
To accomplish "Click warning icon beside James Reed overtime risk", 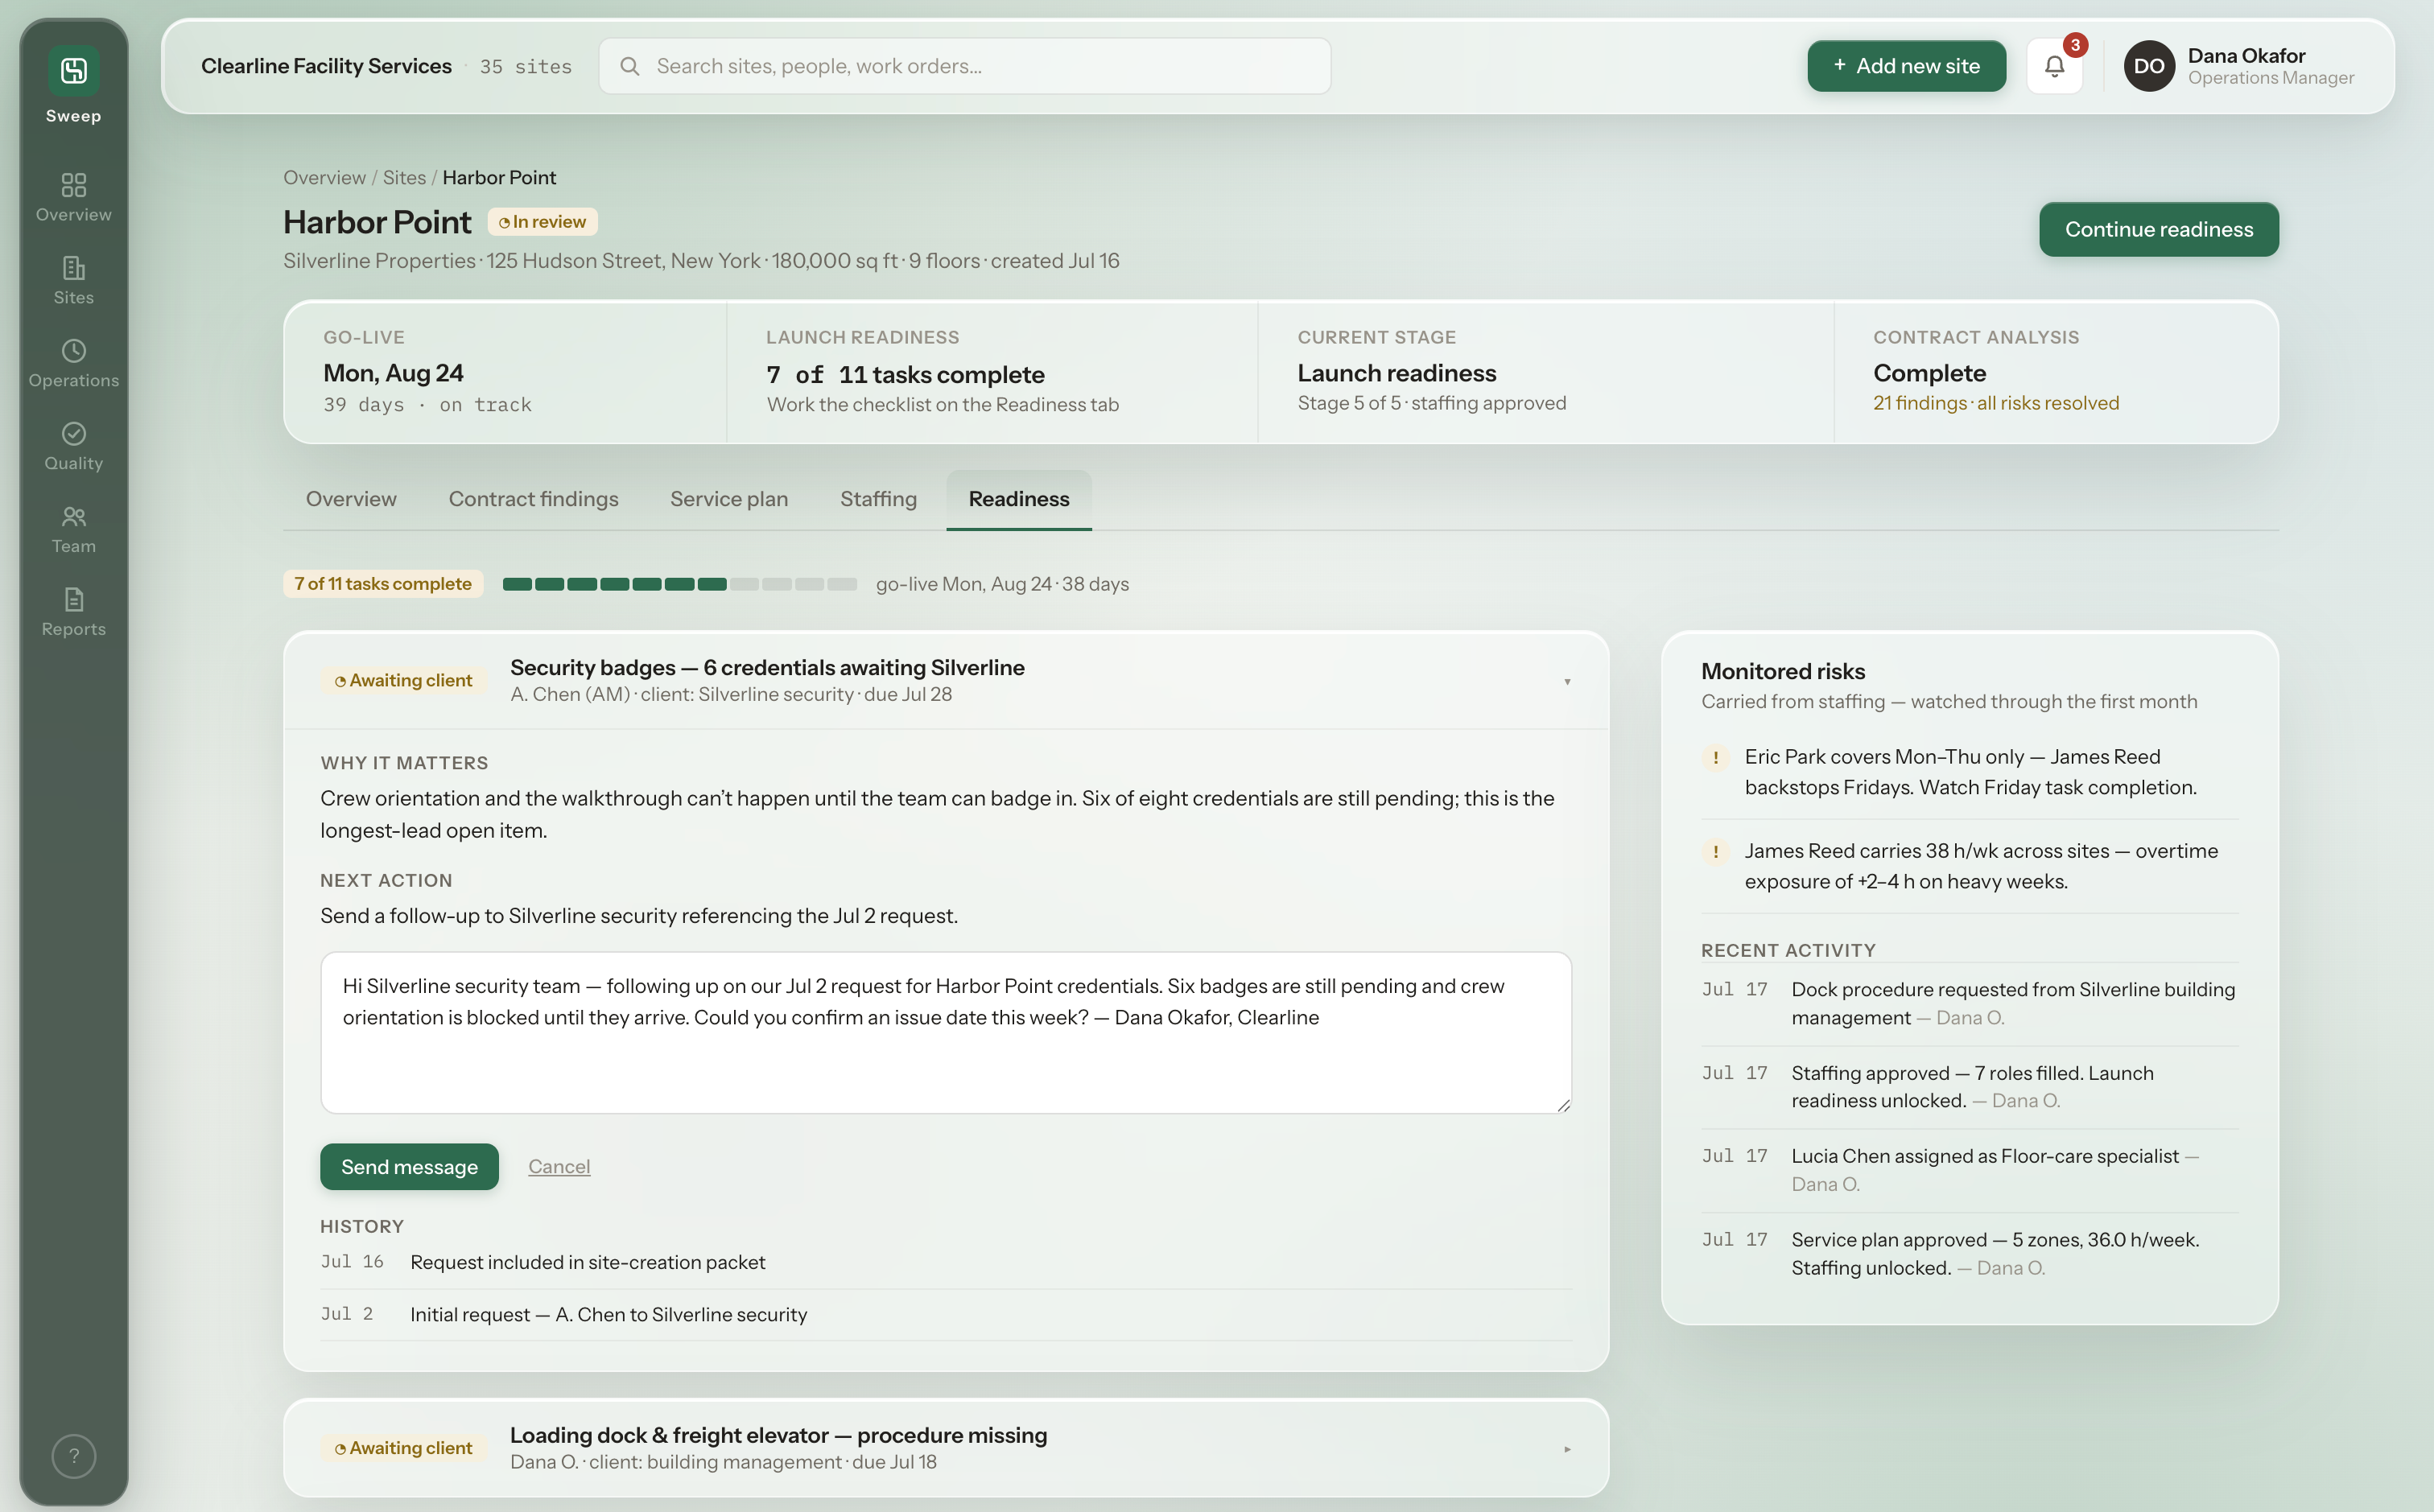I will click(x=1716, y=852).
